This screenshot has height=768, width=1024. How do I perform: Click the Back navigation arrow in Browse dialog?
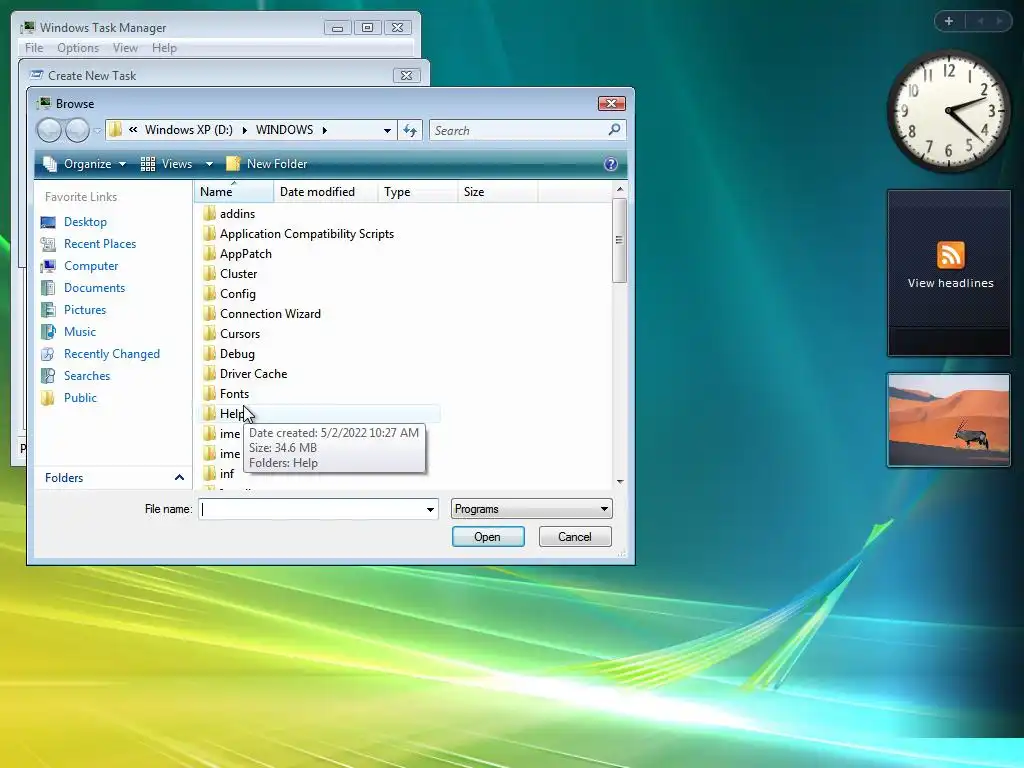click(49, 130)
